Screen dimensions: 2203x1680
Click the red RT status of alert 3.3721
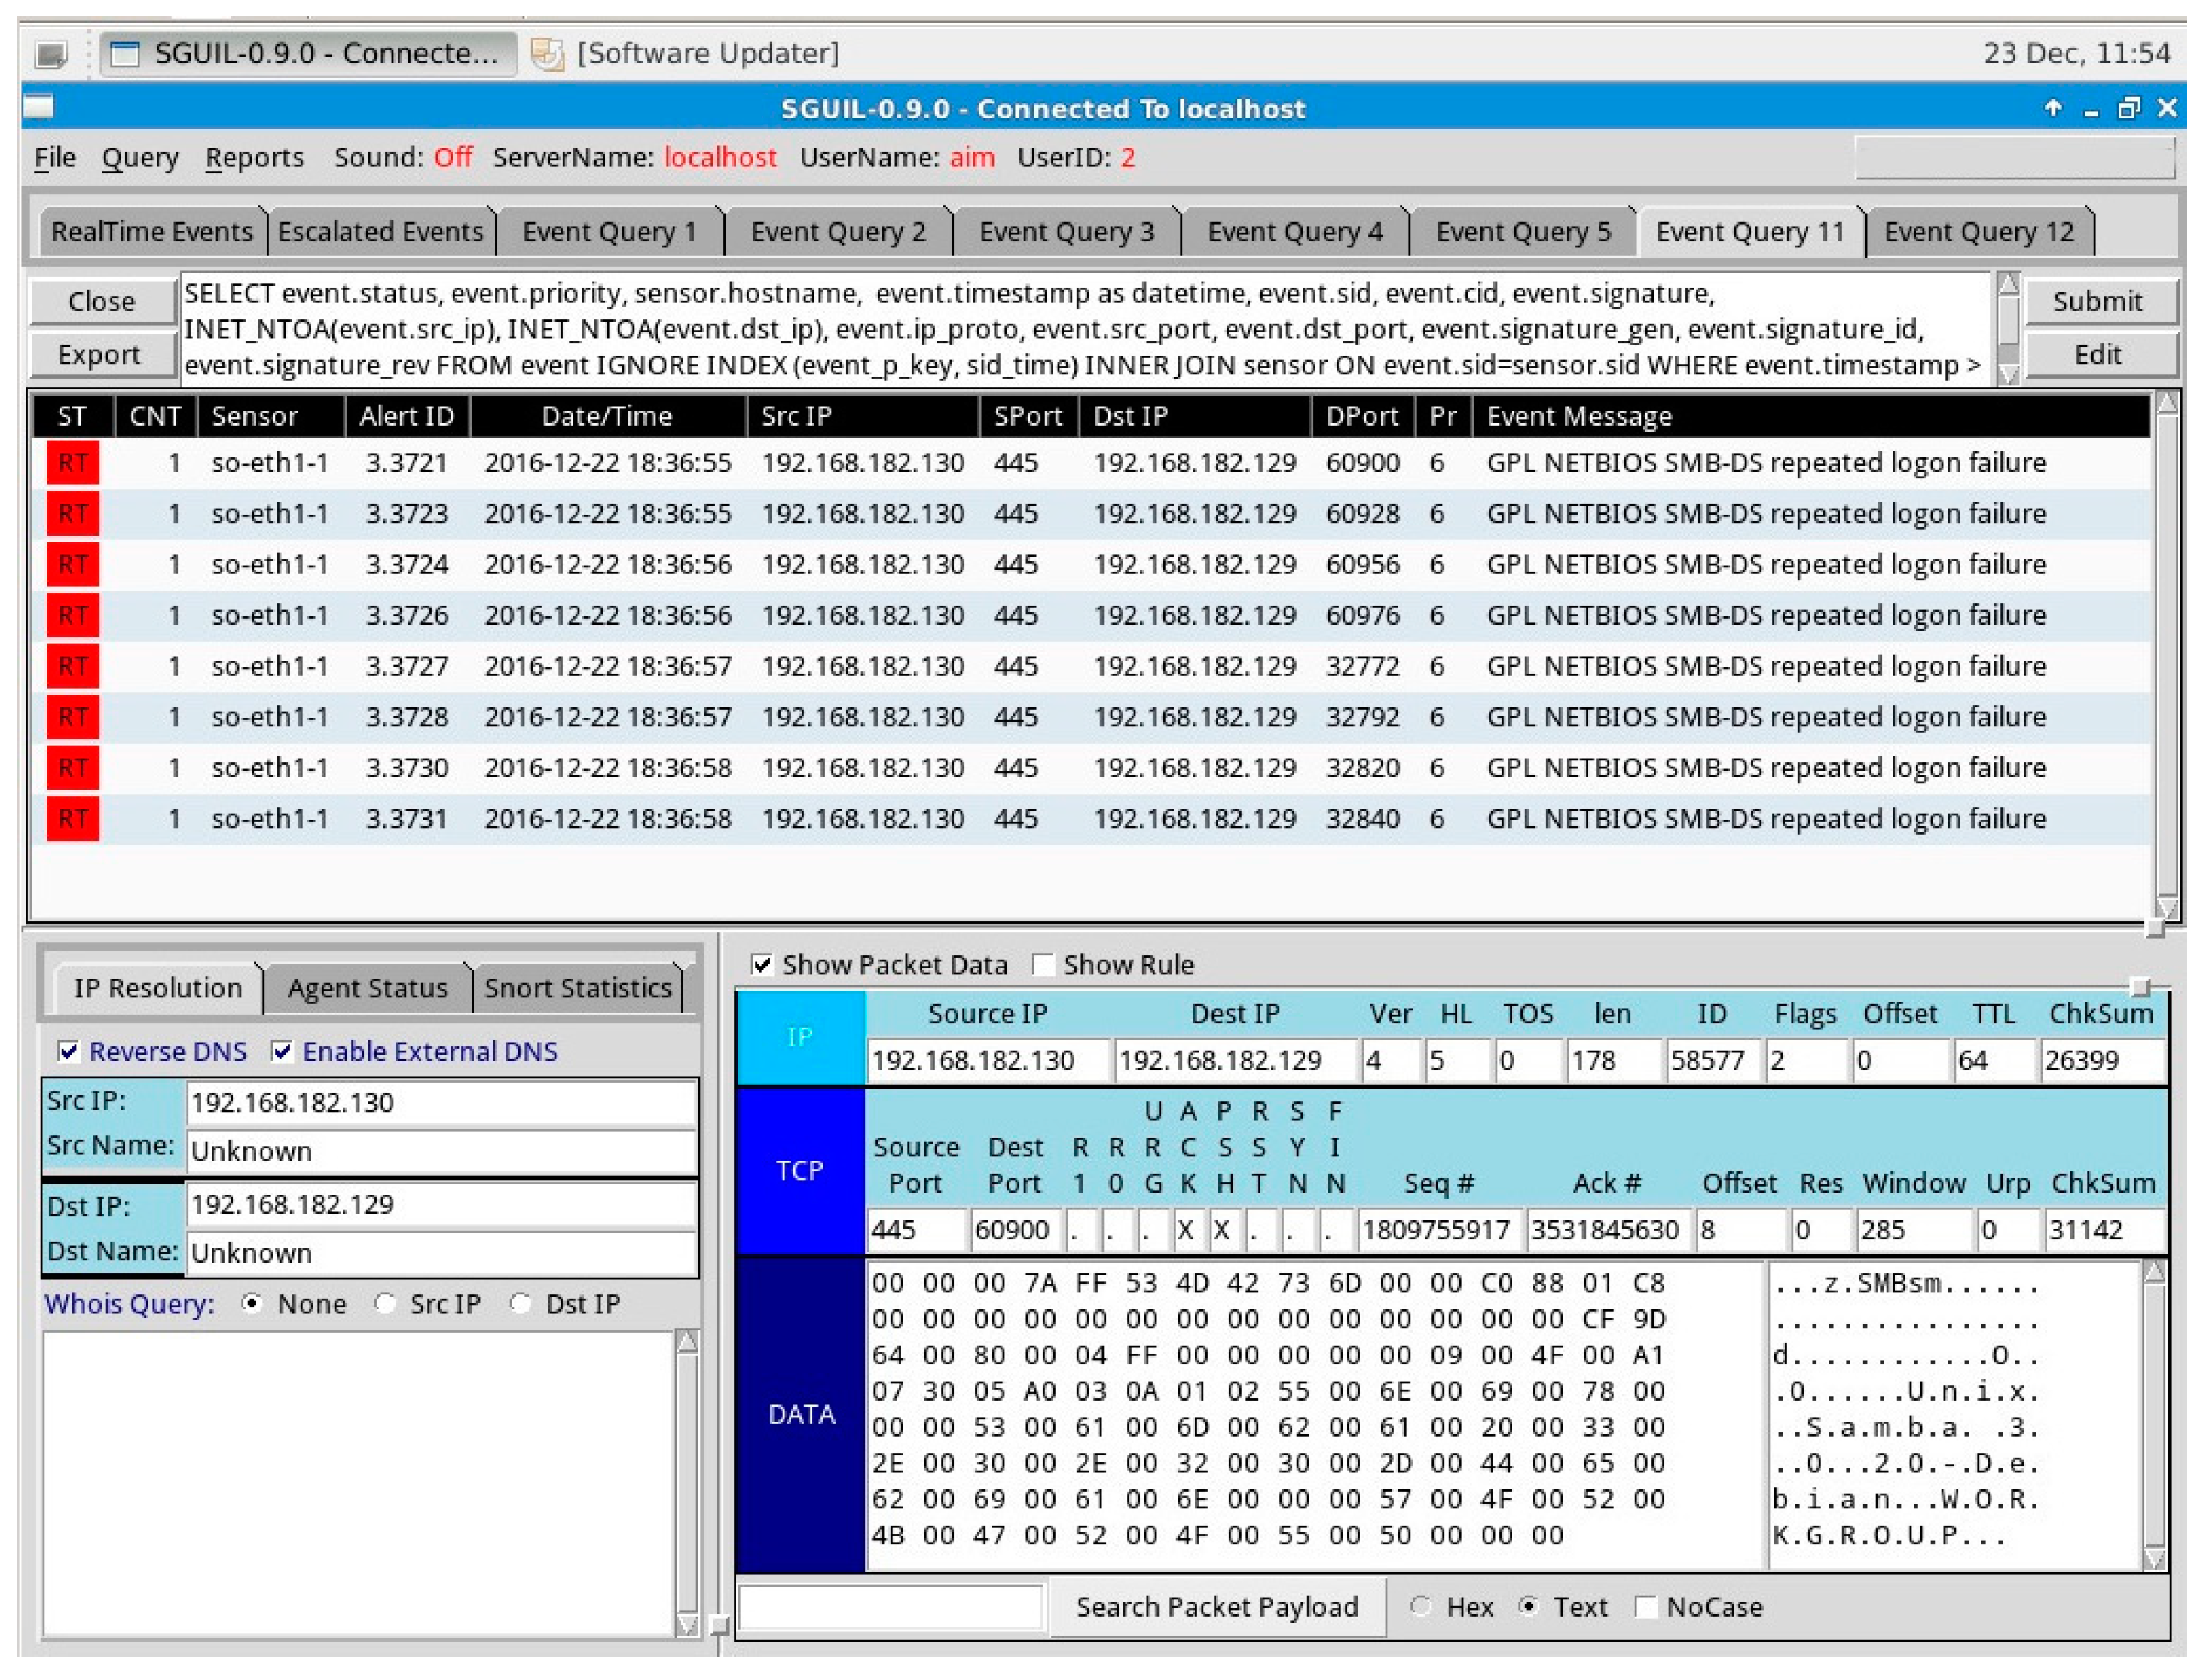(x=72, y=463)
